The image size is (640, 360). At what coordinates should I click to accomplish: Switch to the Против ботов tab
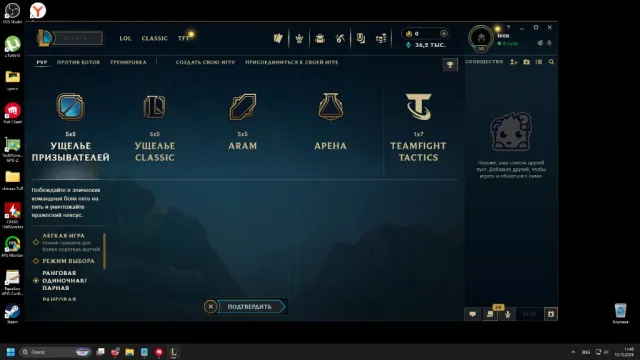pos(78,62)
